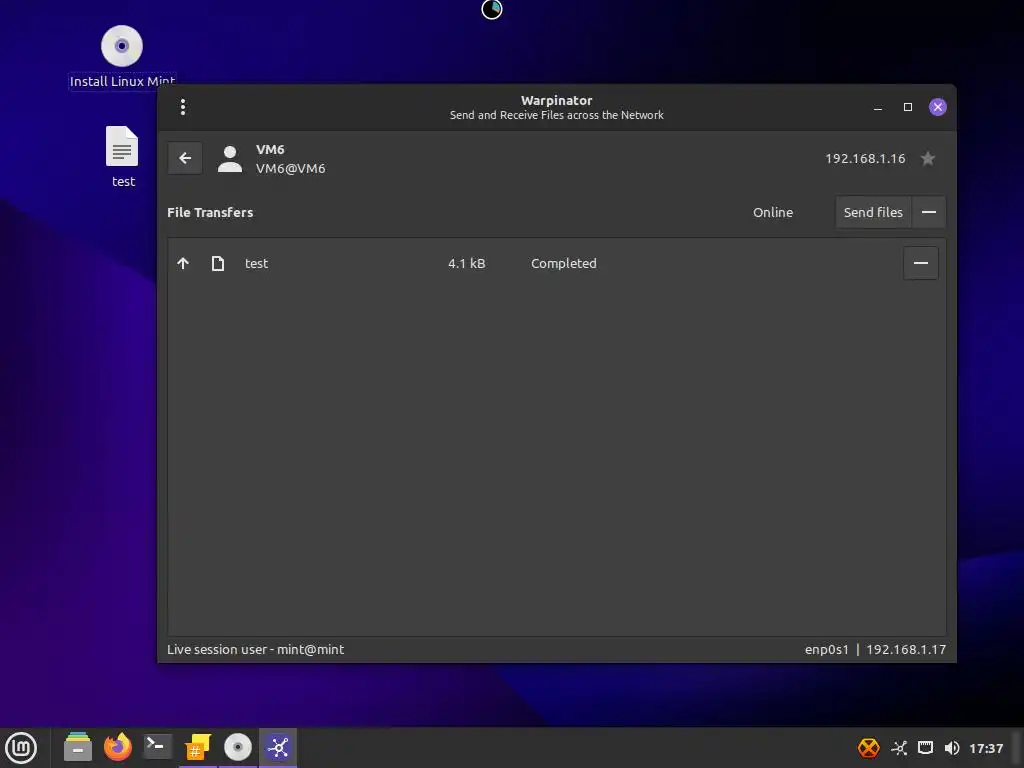Image resolution: width=1024 pixels, height=768 pixels.
Task: Open the Linux Mint start menu
Action: (x=21, y=747)
